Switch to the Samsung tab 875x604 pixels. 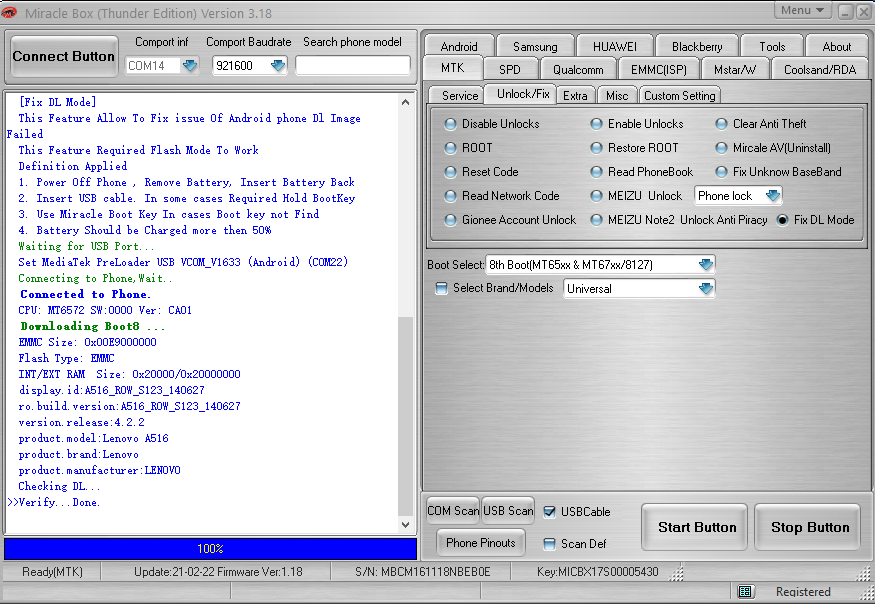click(x=535, y=46)
